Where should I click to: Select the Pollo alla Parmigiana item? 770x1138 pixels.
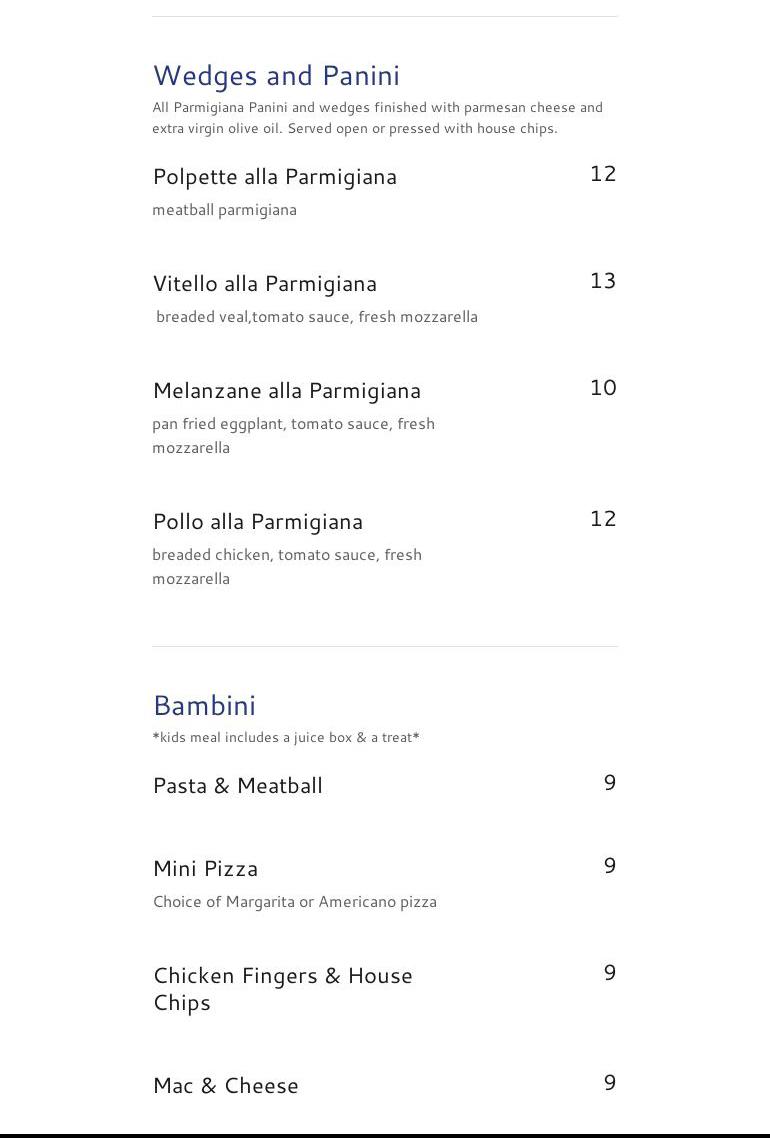click(x=258, y=522)
